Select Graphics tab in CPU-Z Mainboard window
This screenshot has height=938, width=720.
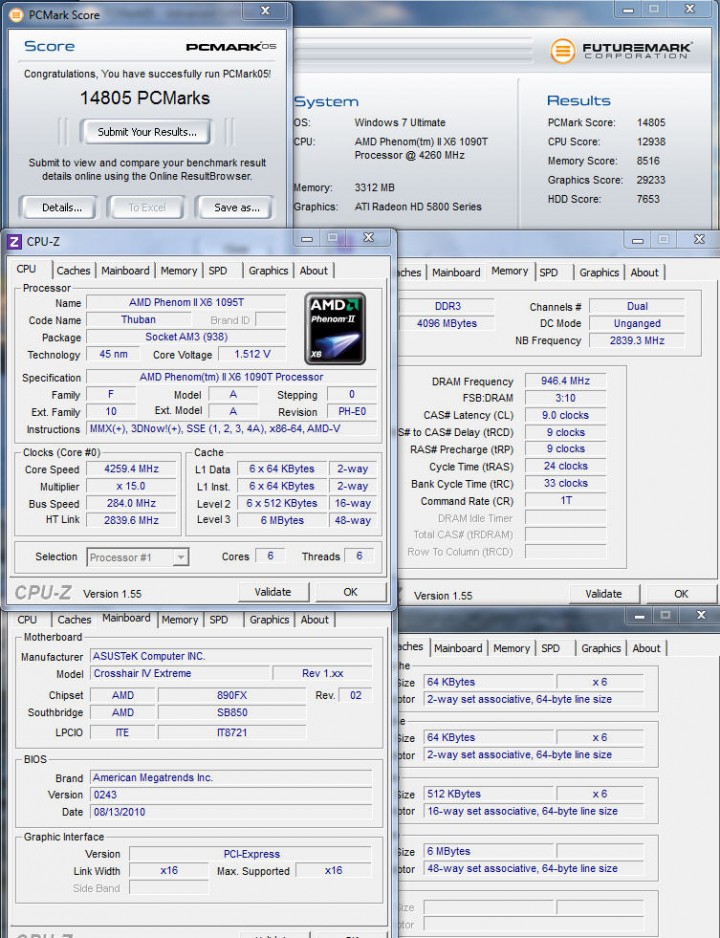[x=269, y=620]
